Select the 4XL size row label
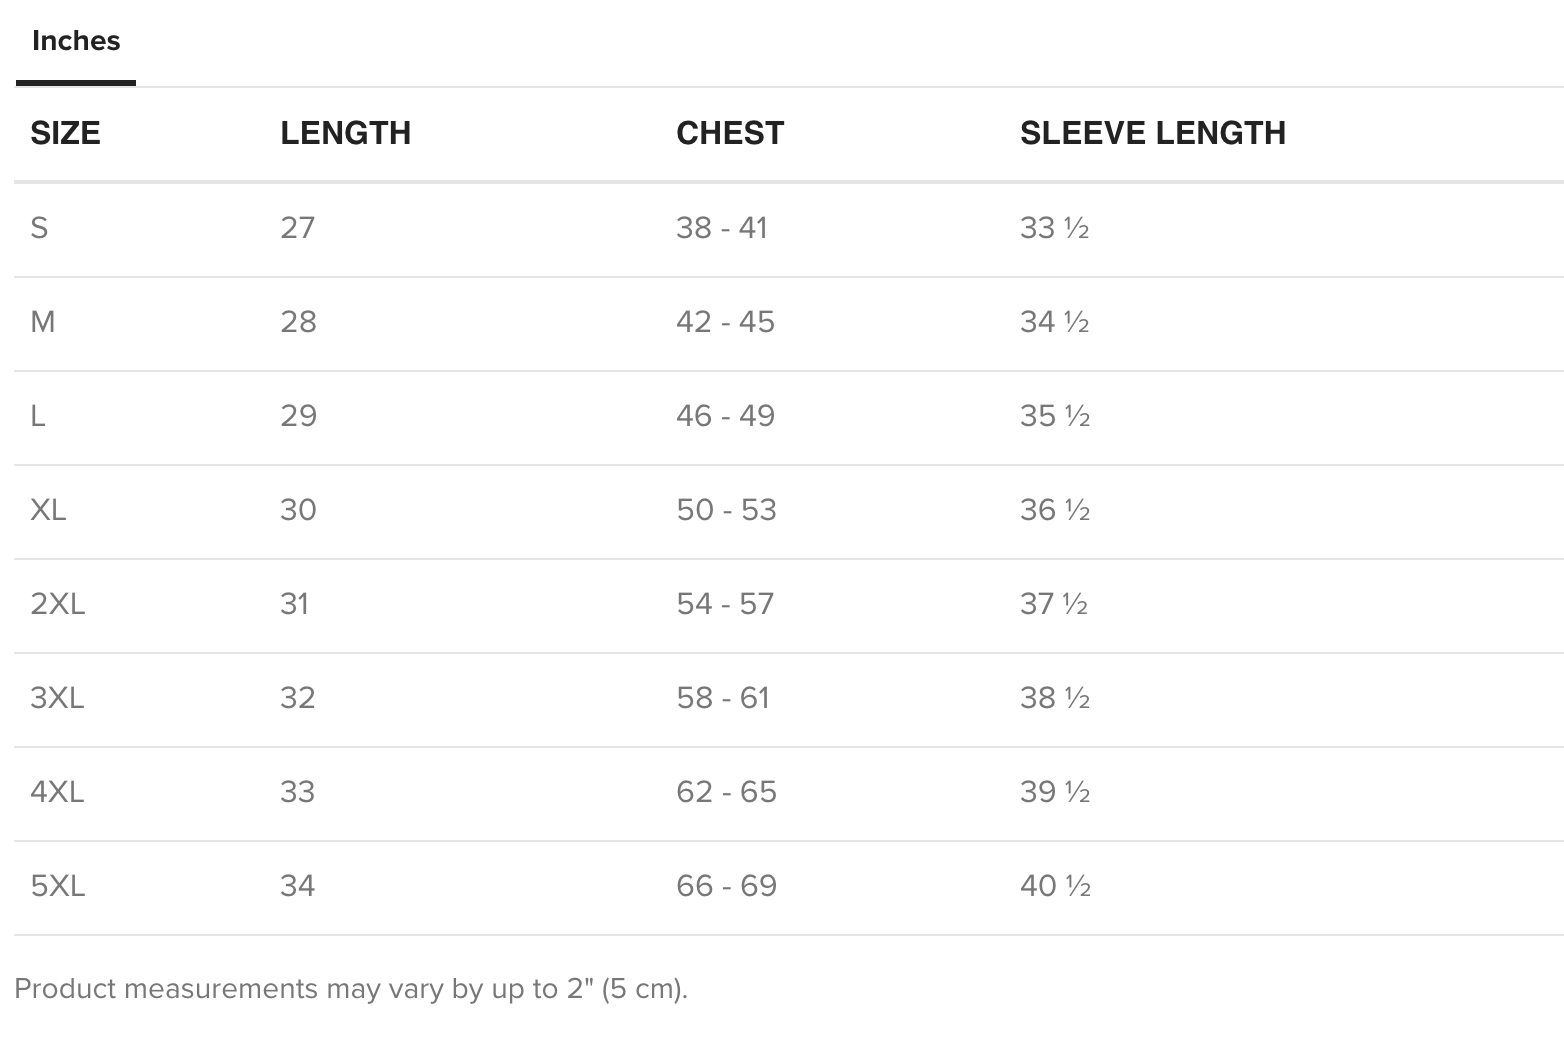 pyautogui.click(x=57, y=792)
